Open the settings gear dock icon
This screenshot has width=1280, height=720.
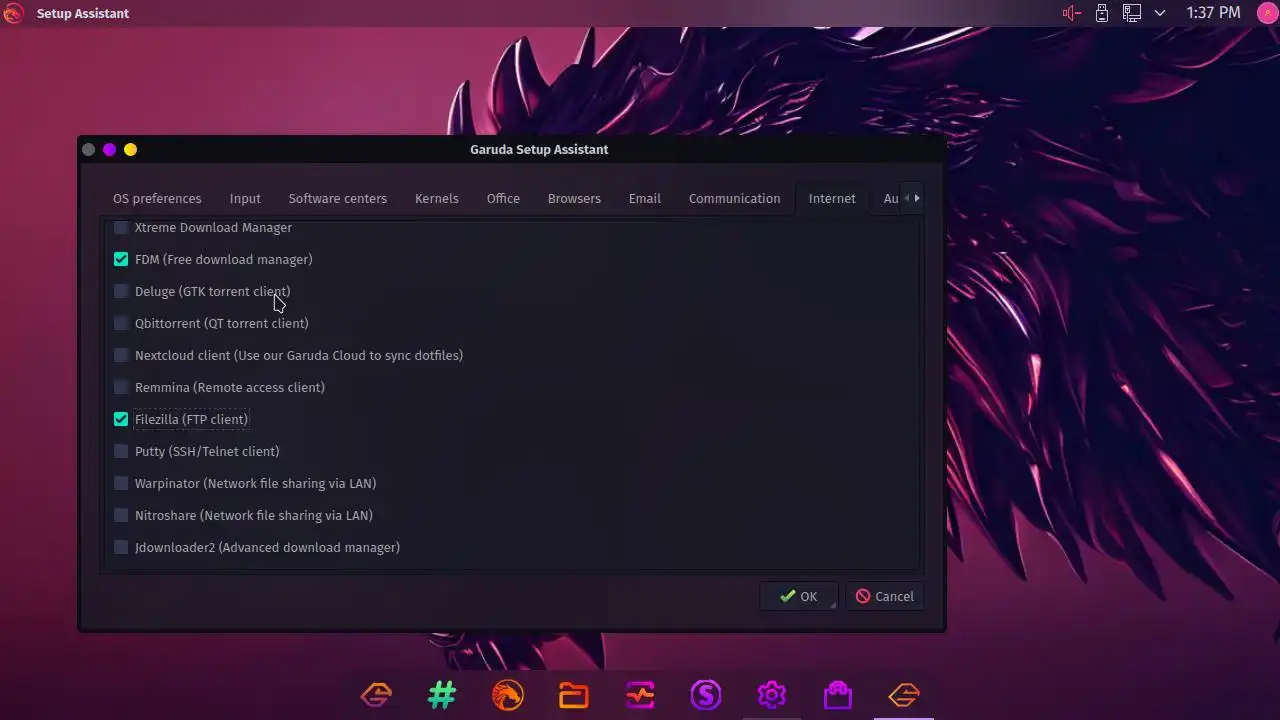tap(772, 694)
